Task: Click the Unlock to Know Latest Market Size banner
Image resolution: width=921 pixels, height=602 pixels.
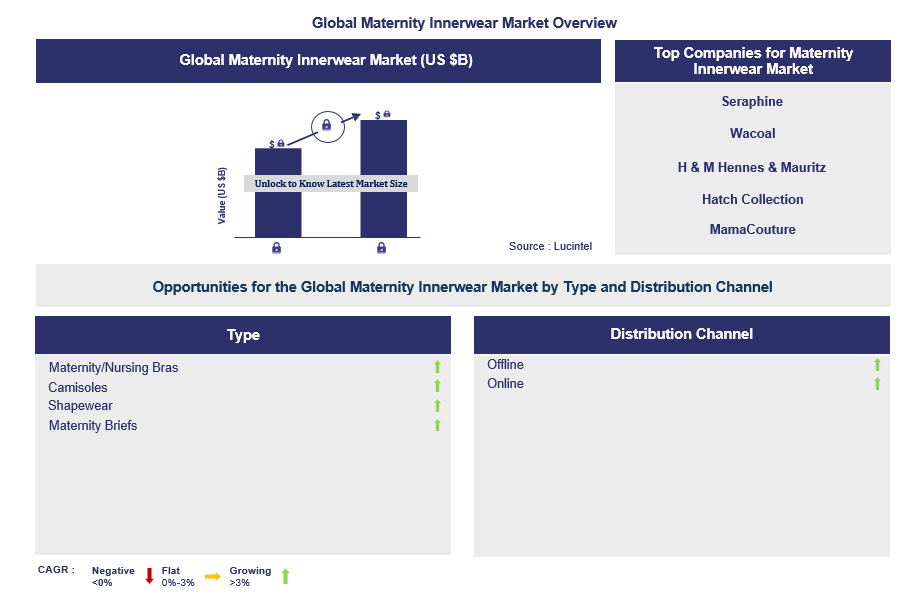Action: (331, 184)
